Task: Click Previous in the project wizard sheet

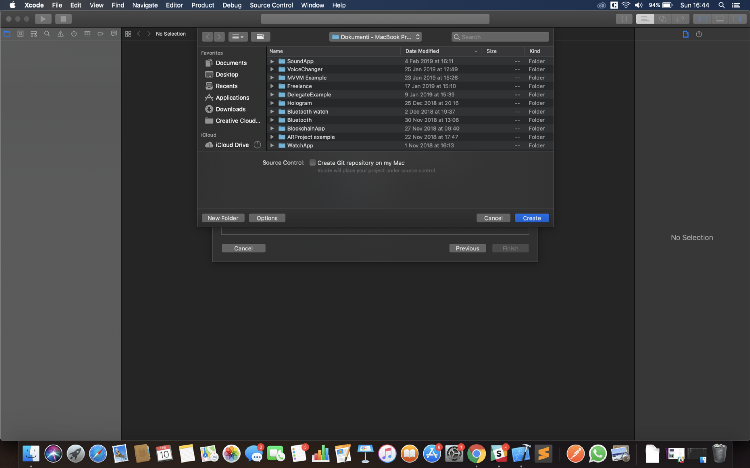Action: coord(467,248)
